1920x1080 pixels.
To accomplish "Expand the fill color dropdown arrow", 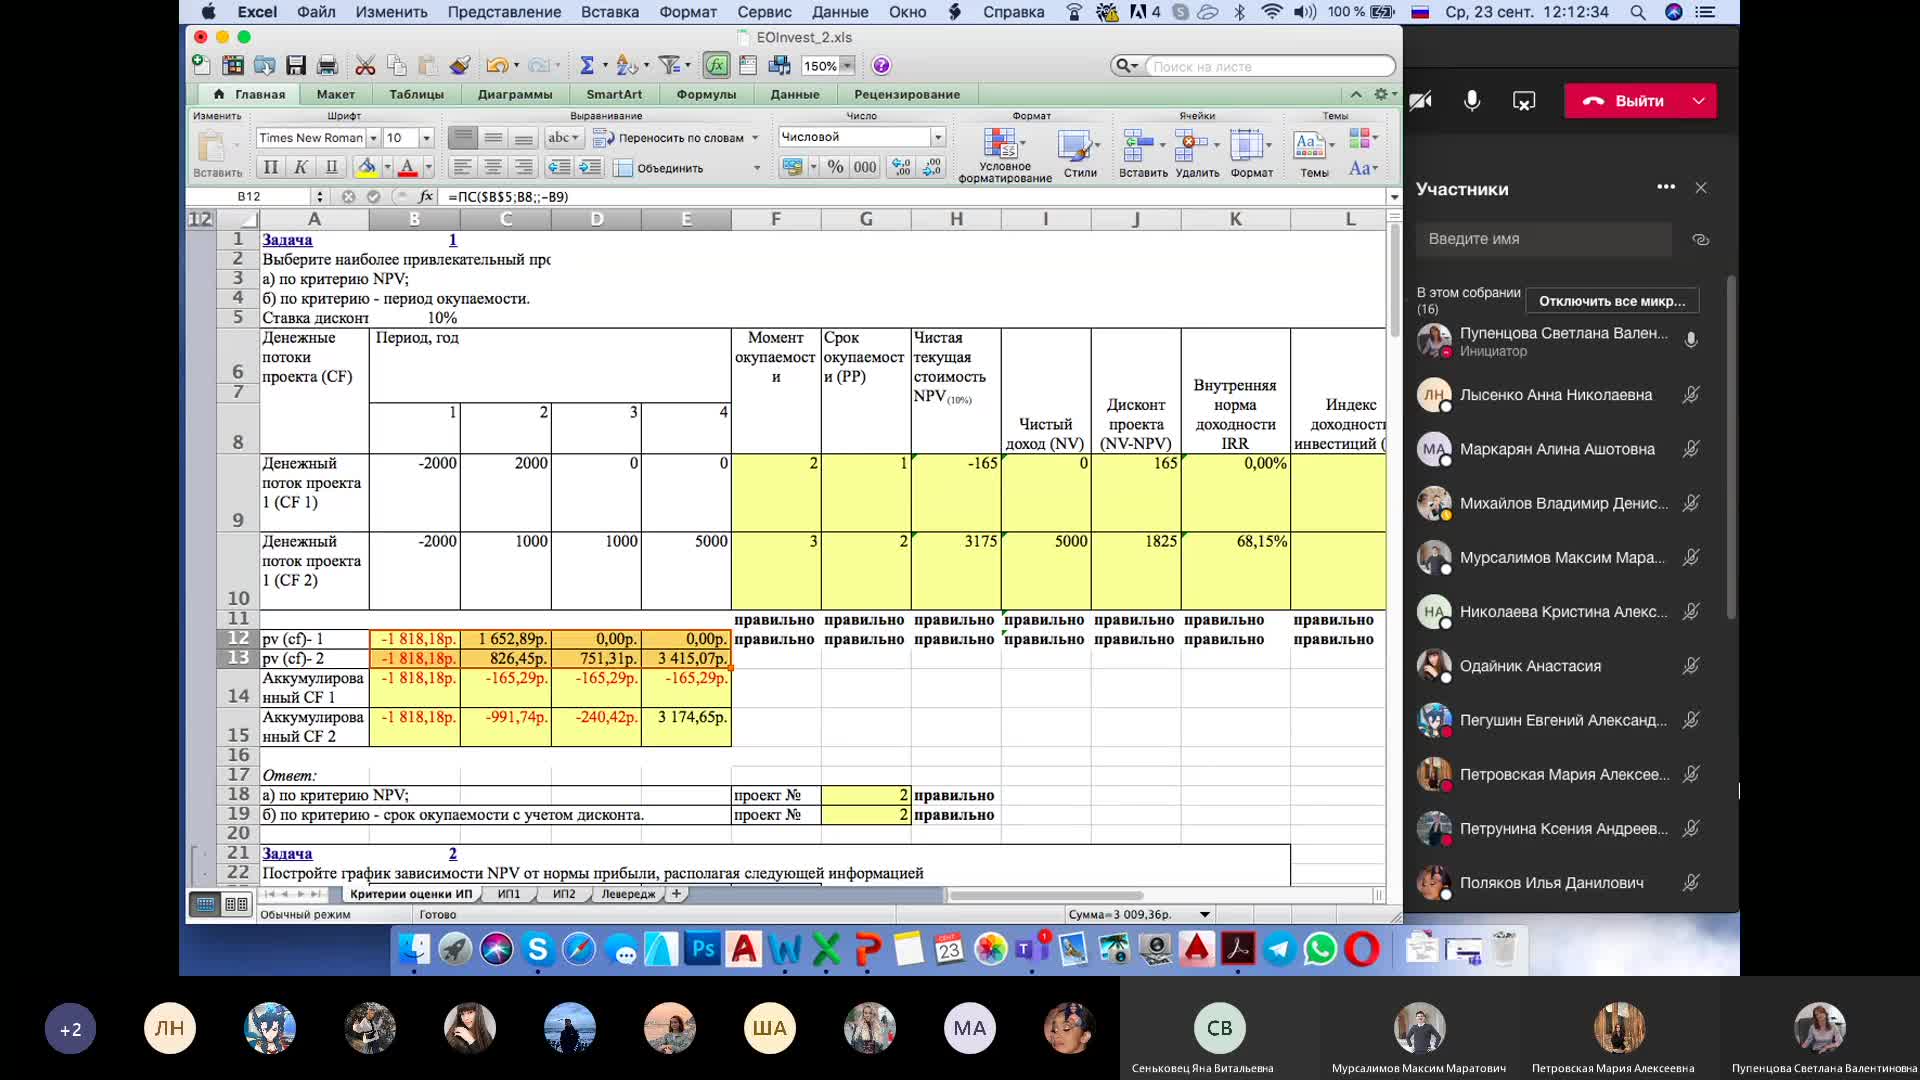I will pyautogui.click(x=387, y=168).
